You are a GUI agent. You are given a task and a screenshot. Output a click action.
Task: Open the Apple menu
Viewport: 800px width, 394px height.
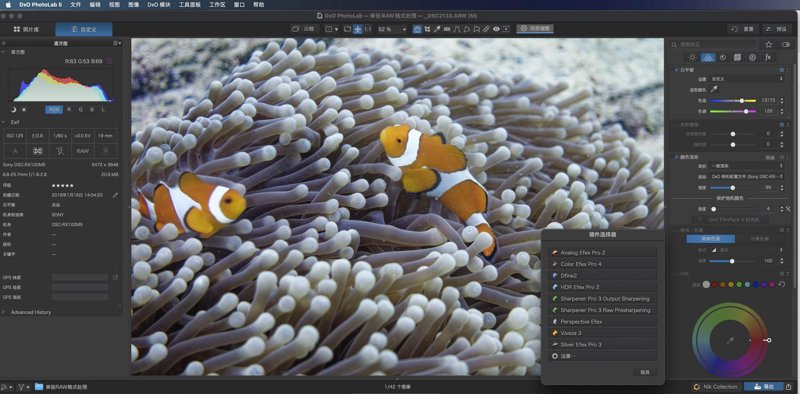tap(8, 5)
